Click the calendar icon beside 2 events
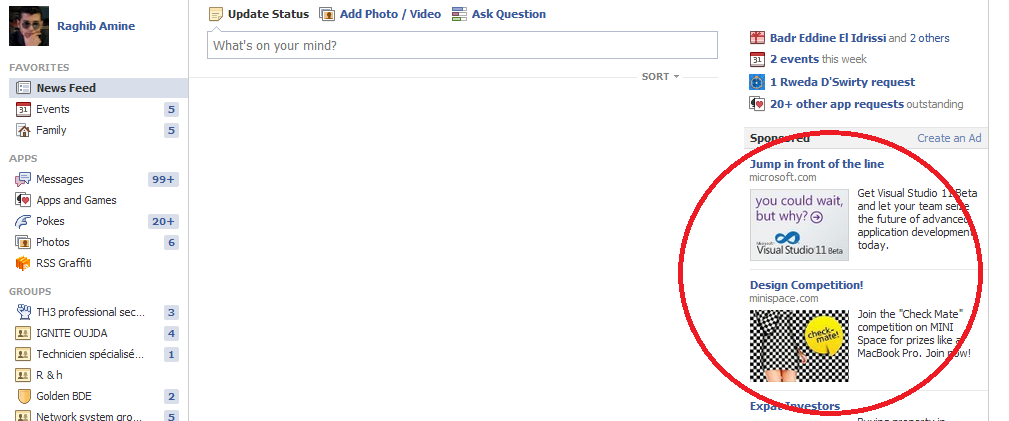Image resolution: width=1009 pixels, height=421 pixels. click(757, 60)
